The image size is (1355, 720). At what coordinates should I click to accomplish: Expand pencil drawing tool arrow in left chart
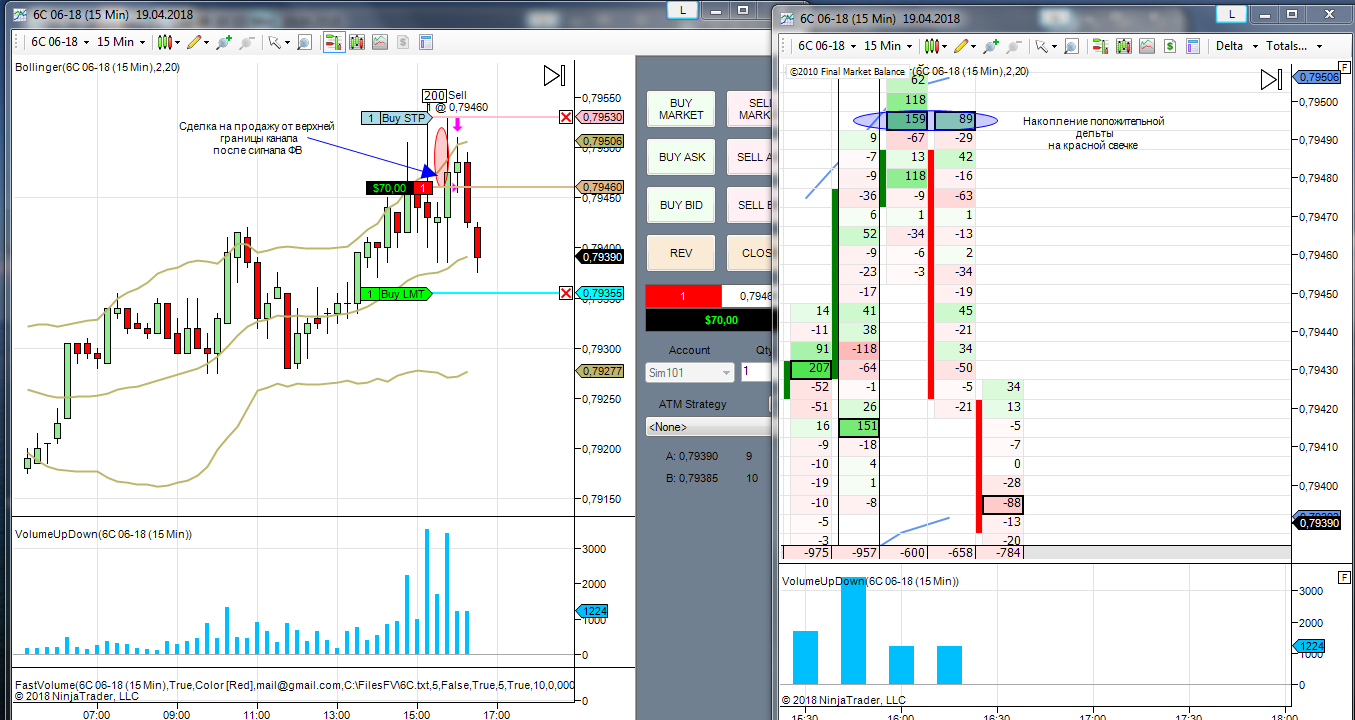tap(207, 42)
